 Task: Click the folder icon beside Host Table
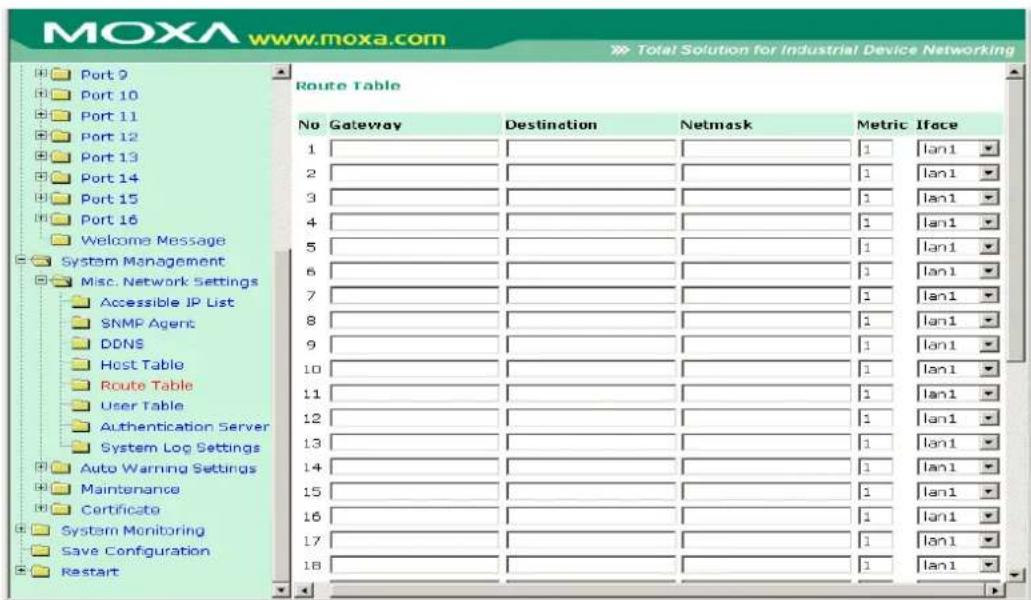pyautogui.click(x=80, y=365)
